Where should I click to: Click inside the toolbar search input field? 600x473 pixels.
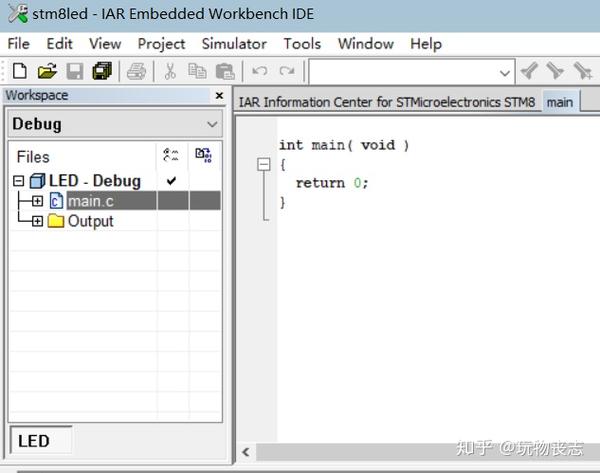(404, 72)
